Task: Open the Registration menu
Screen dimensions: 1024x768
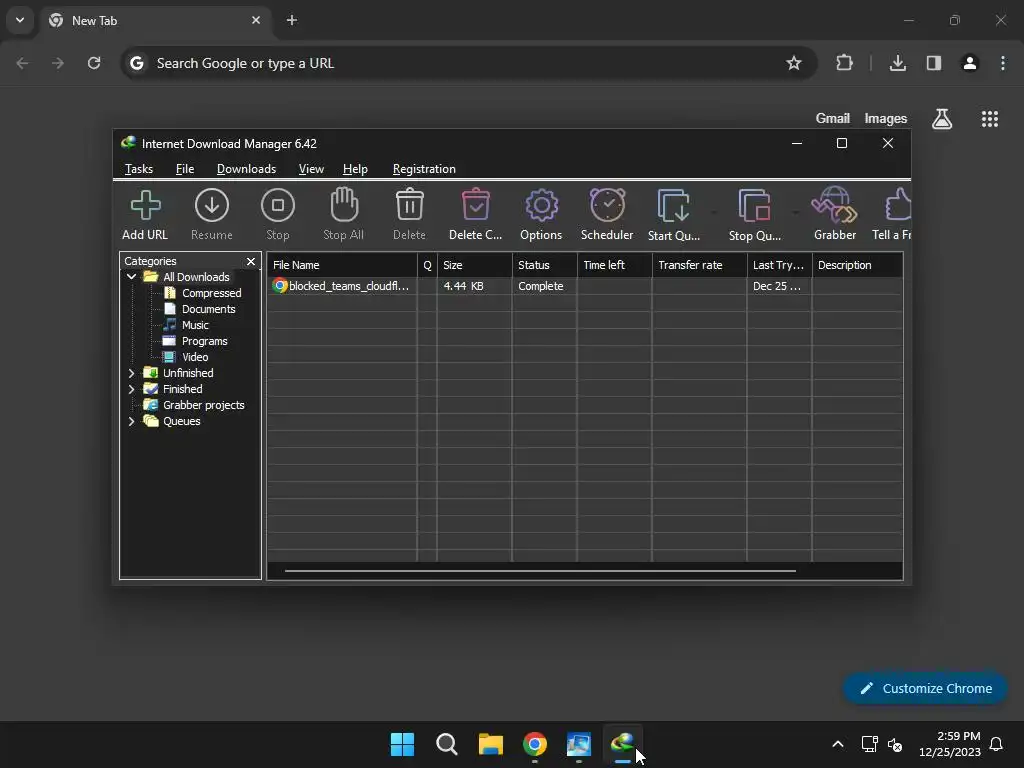Action: pyautogui.click(x=424, y=169)
